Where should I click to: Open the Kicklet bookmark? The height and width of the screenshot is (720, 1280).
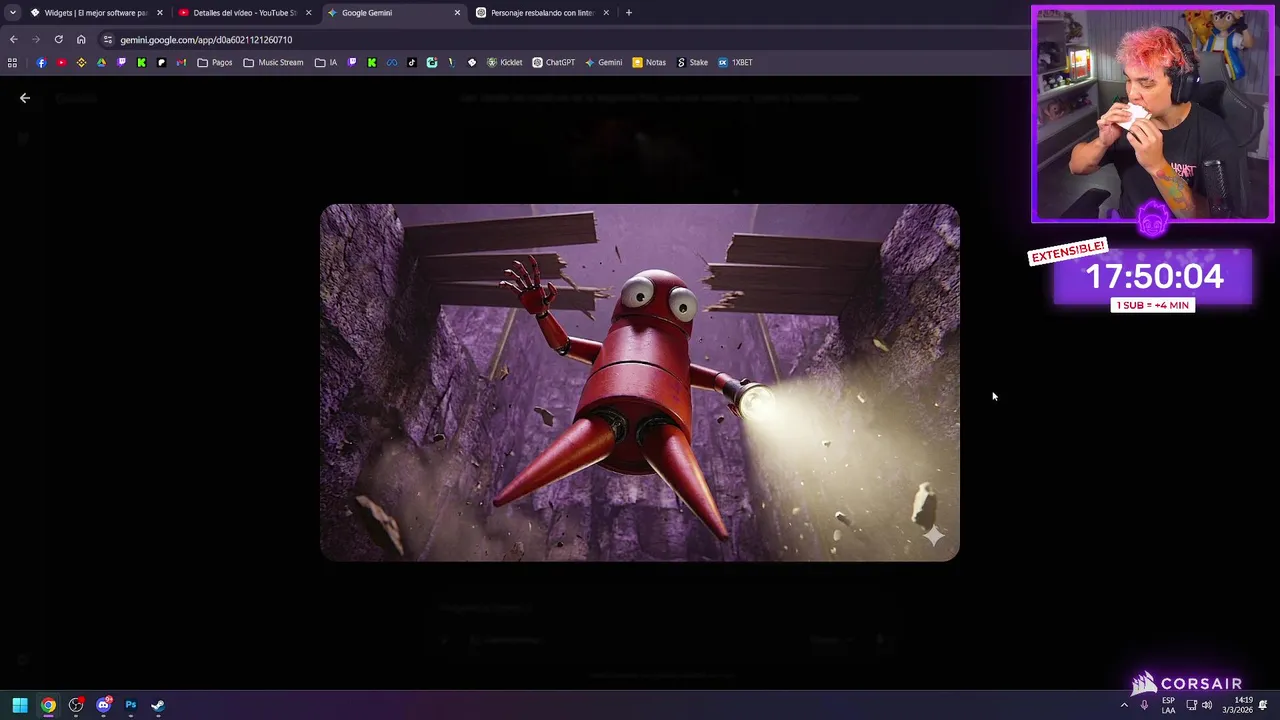[x=505, y=62]
